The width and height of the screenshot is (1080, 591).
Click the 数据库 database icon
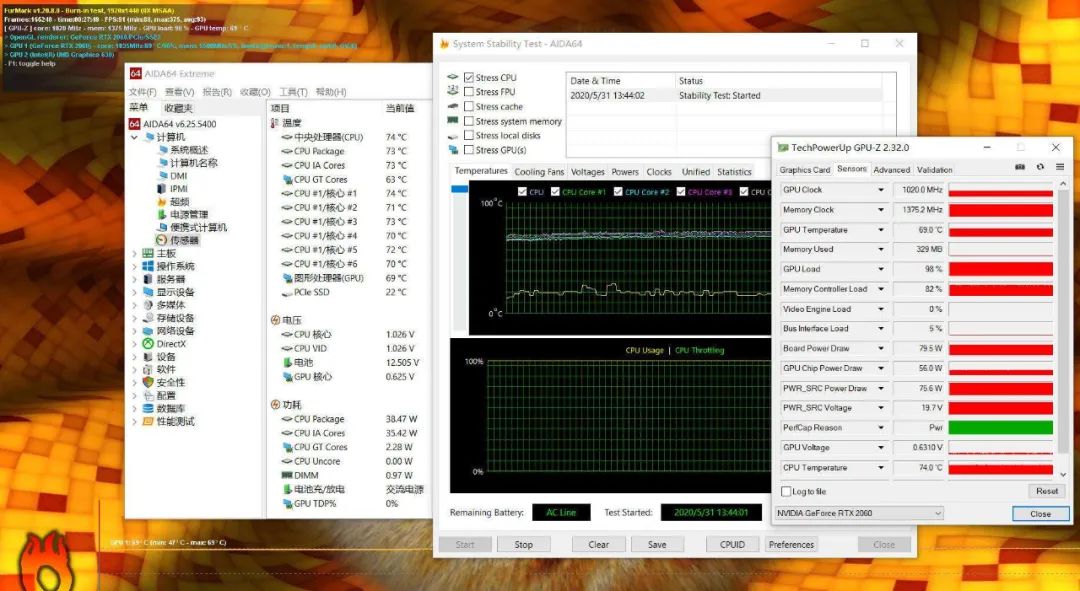[147, 408]
